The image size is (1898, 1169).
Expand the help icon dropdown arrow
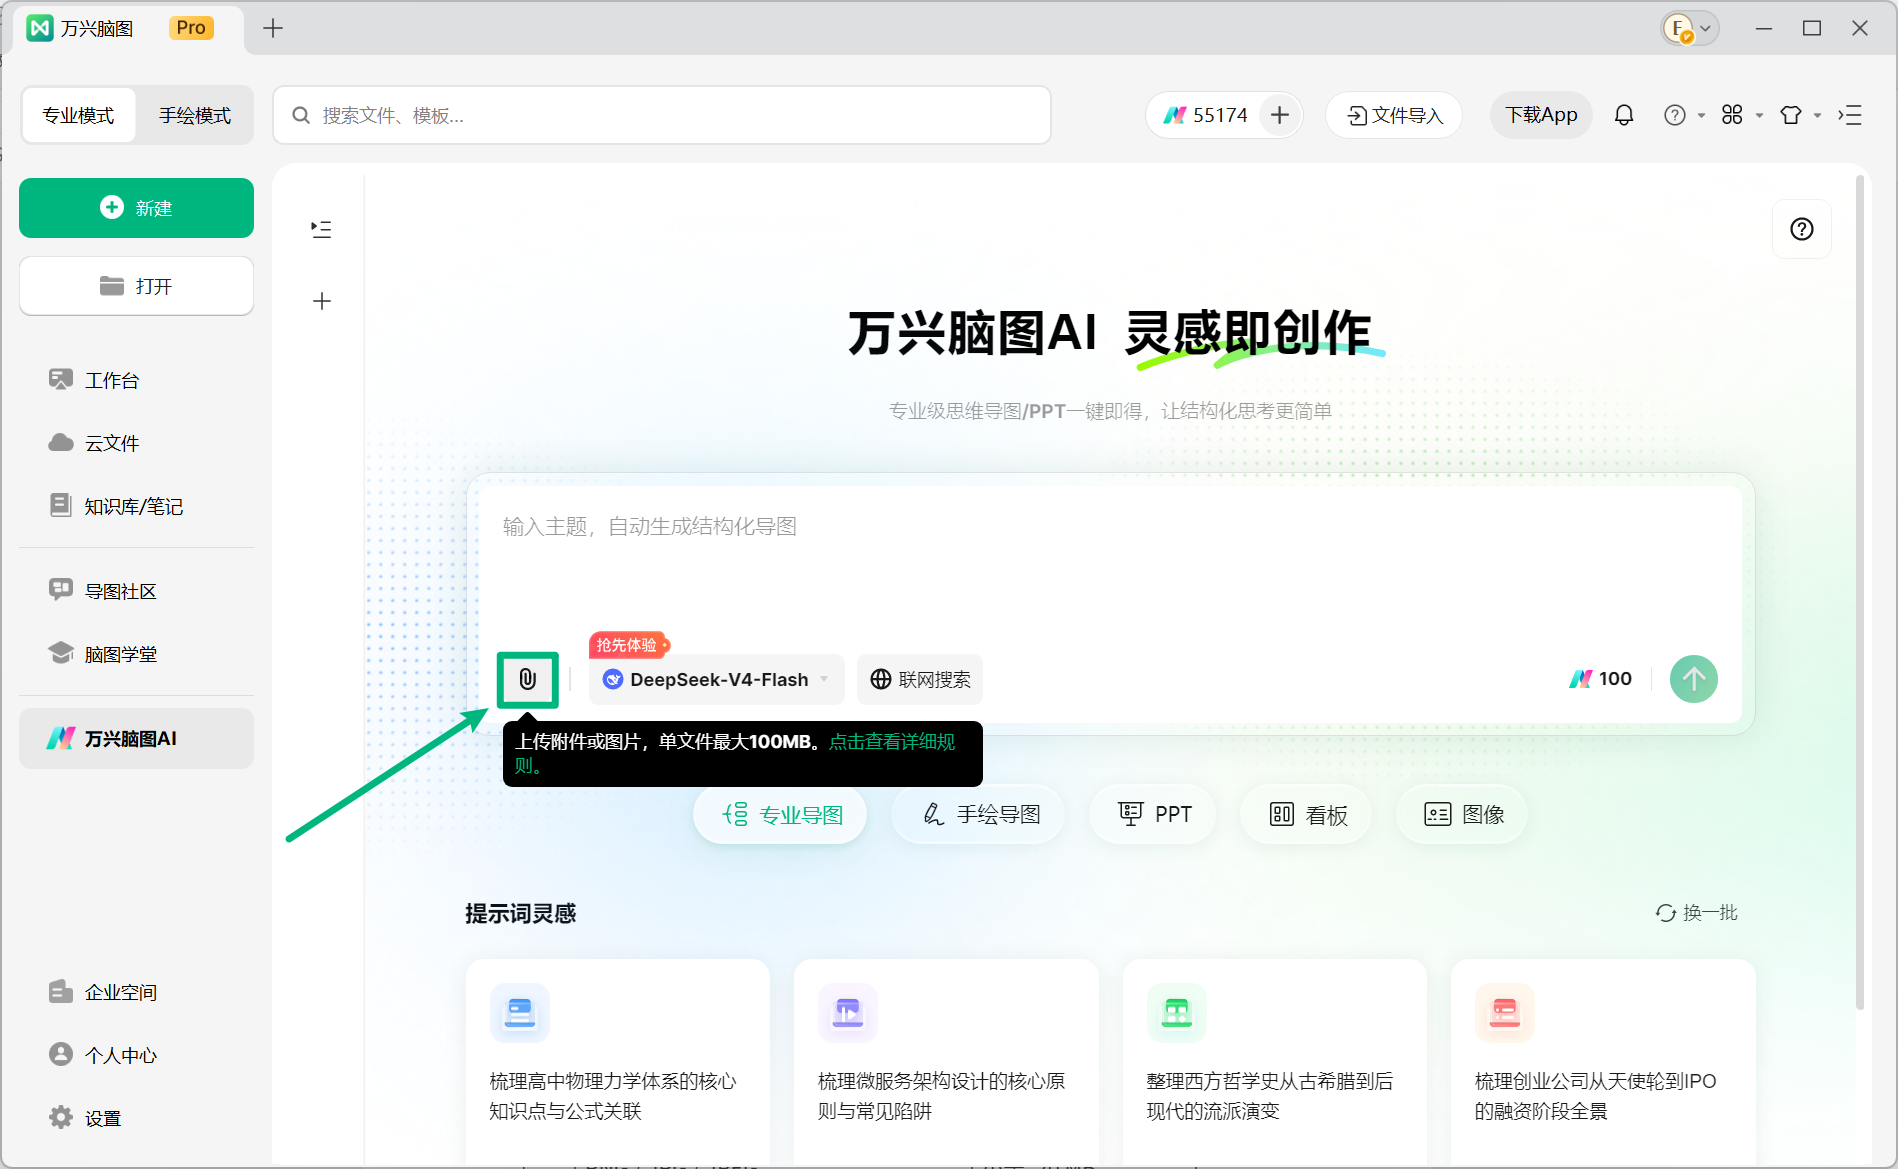point(1701,116)
